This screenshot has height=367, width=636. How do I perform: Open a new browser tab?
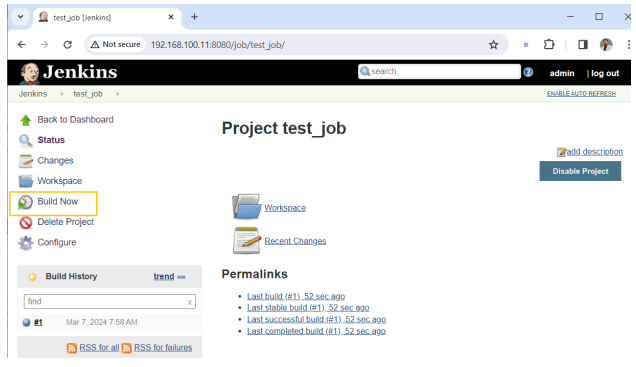(x=194, y=17)
